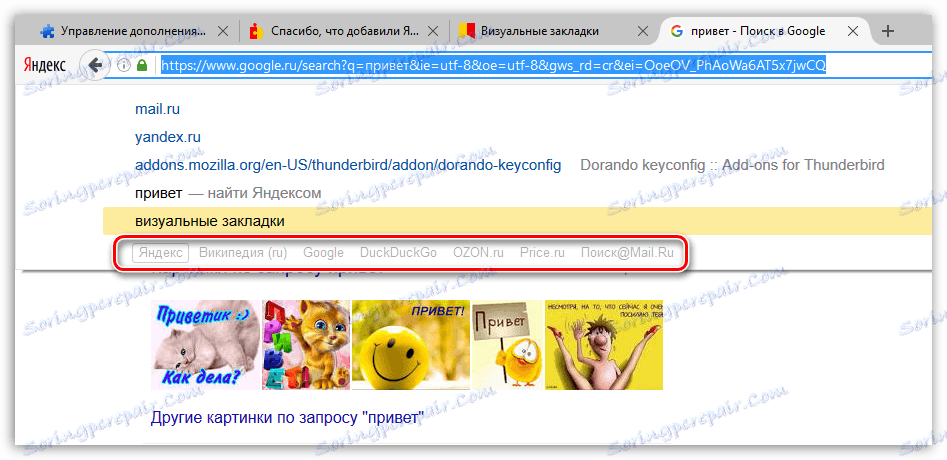Close the привет - Поиск в Google tab
Viewport: 947px width, 460px height.
coord(853,31)
